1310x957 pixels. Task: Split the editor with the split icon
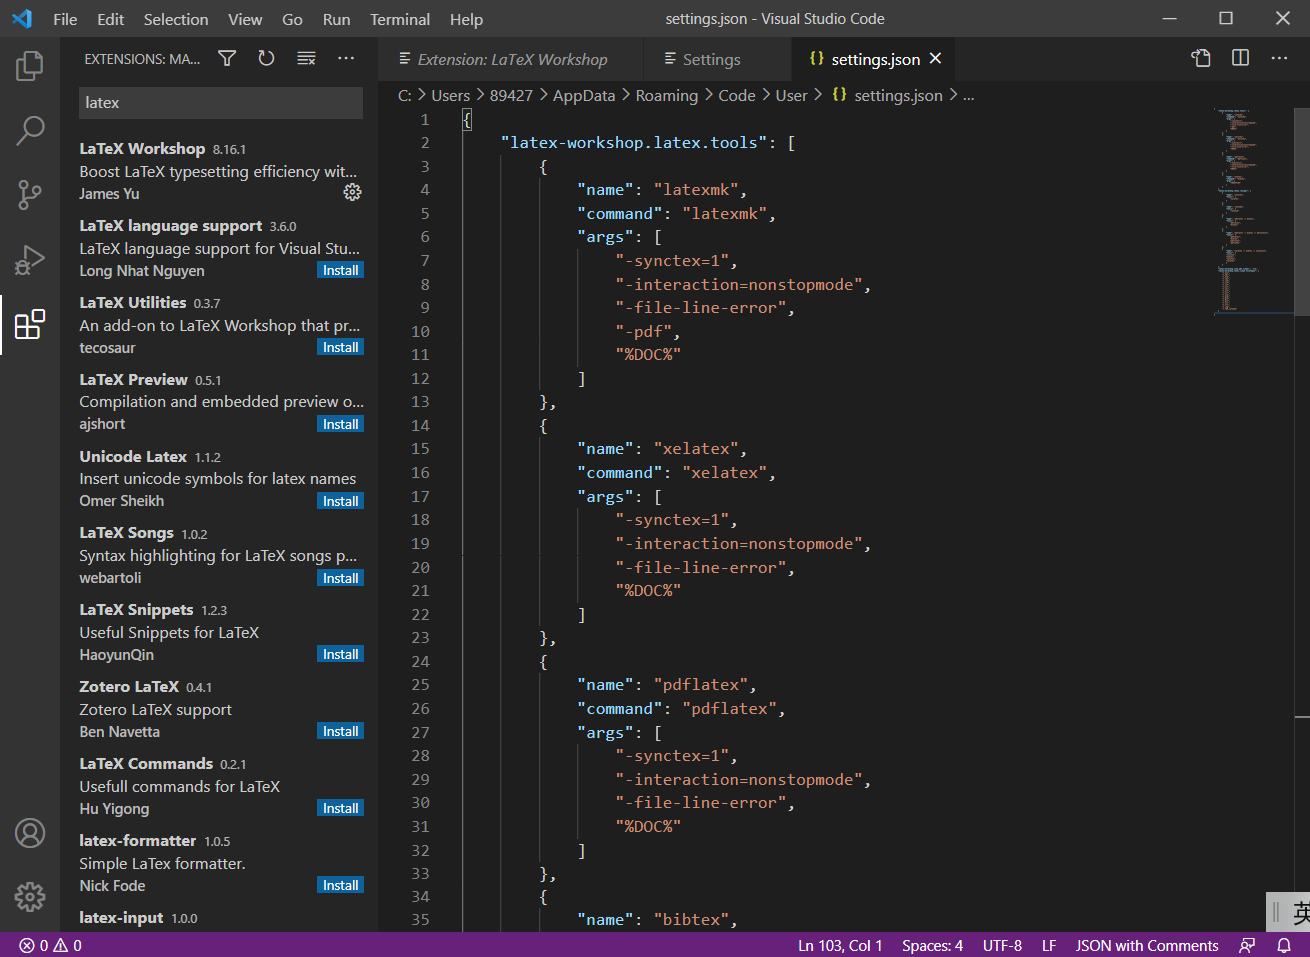coord(1239,58)
